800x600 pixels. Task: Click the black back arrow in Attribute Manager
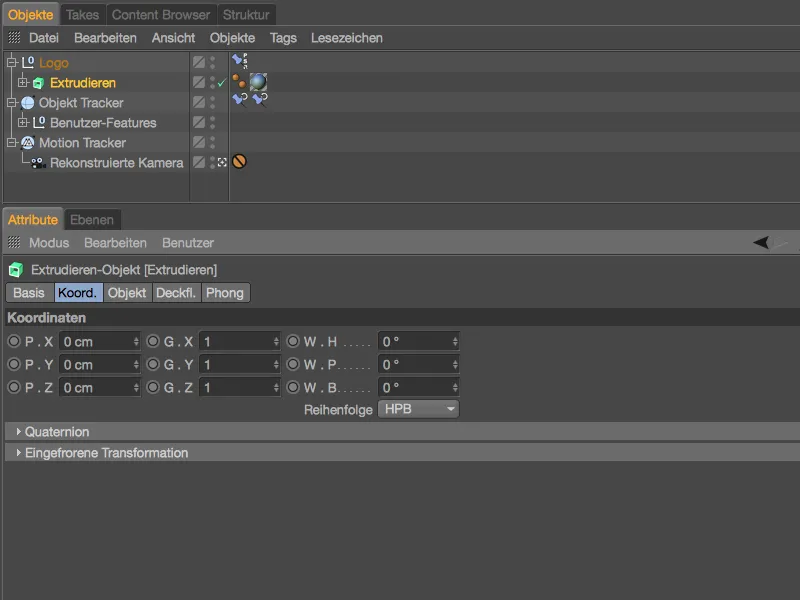point(761,242)
